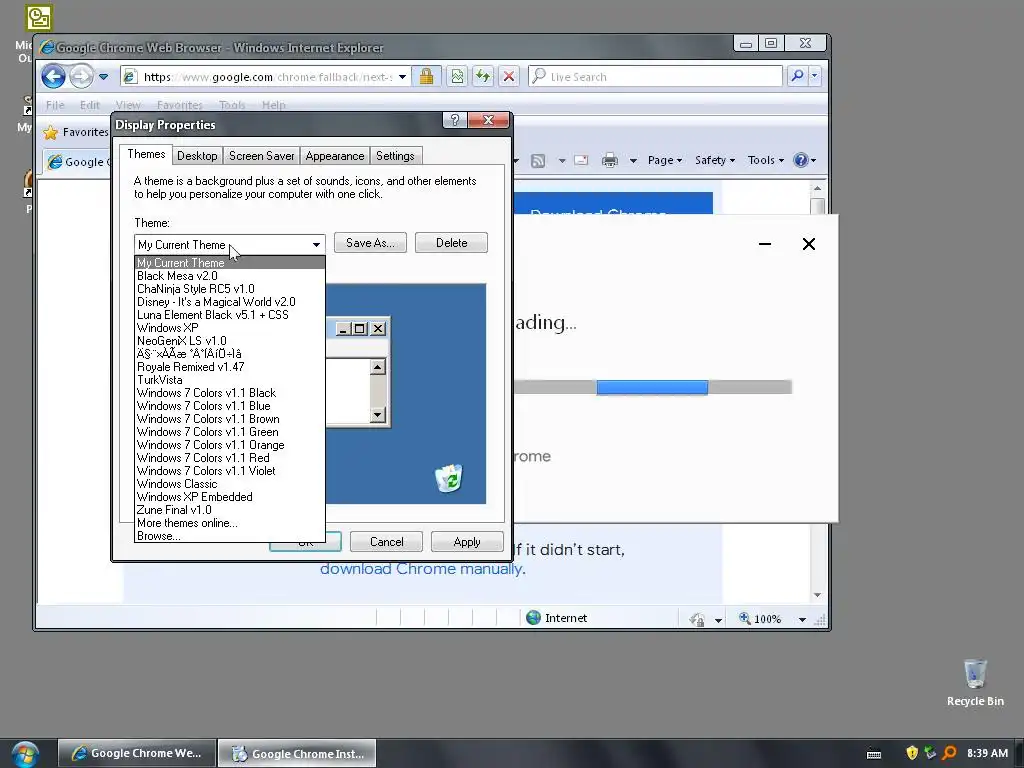Select Windows 7 Colors v1.1 Green
This screenshot has height=768, width=1024.
pyautogui.click(x=229, y=432)
